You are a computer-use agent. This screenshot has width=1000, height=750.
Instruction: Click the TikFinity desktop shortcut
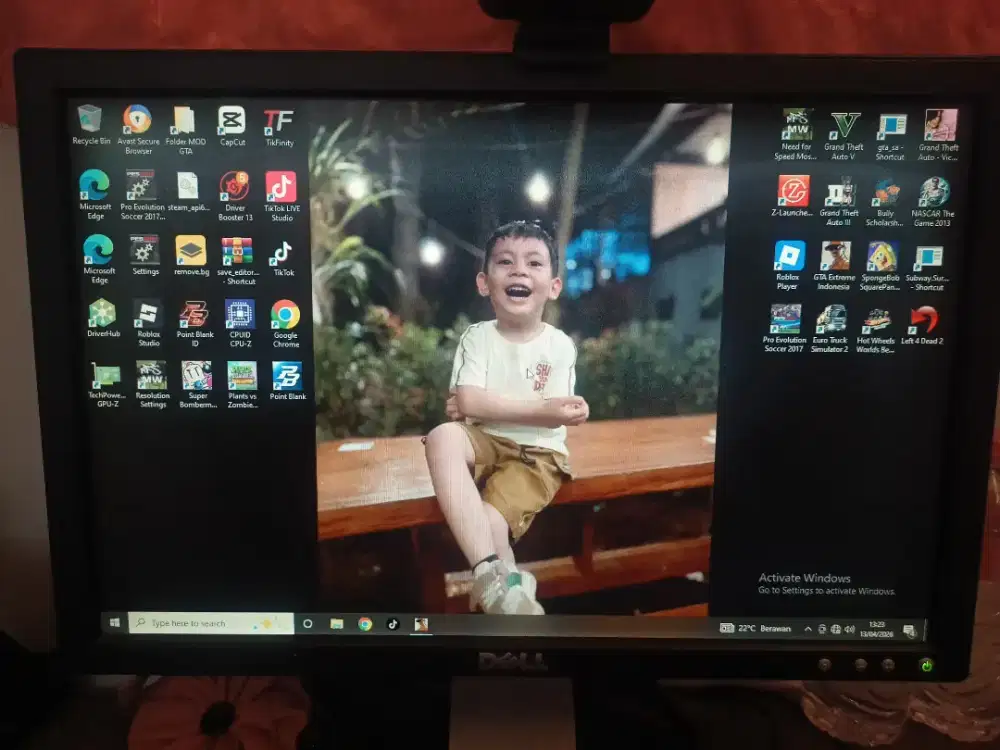(x=279, y=122)
